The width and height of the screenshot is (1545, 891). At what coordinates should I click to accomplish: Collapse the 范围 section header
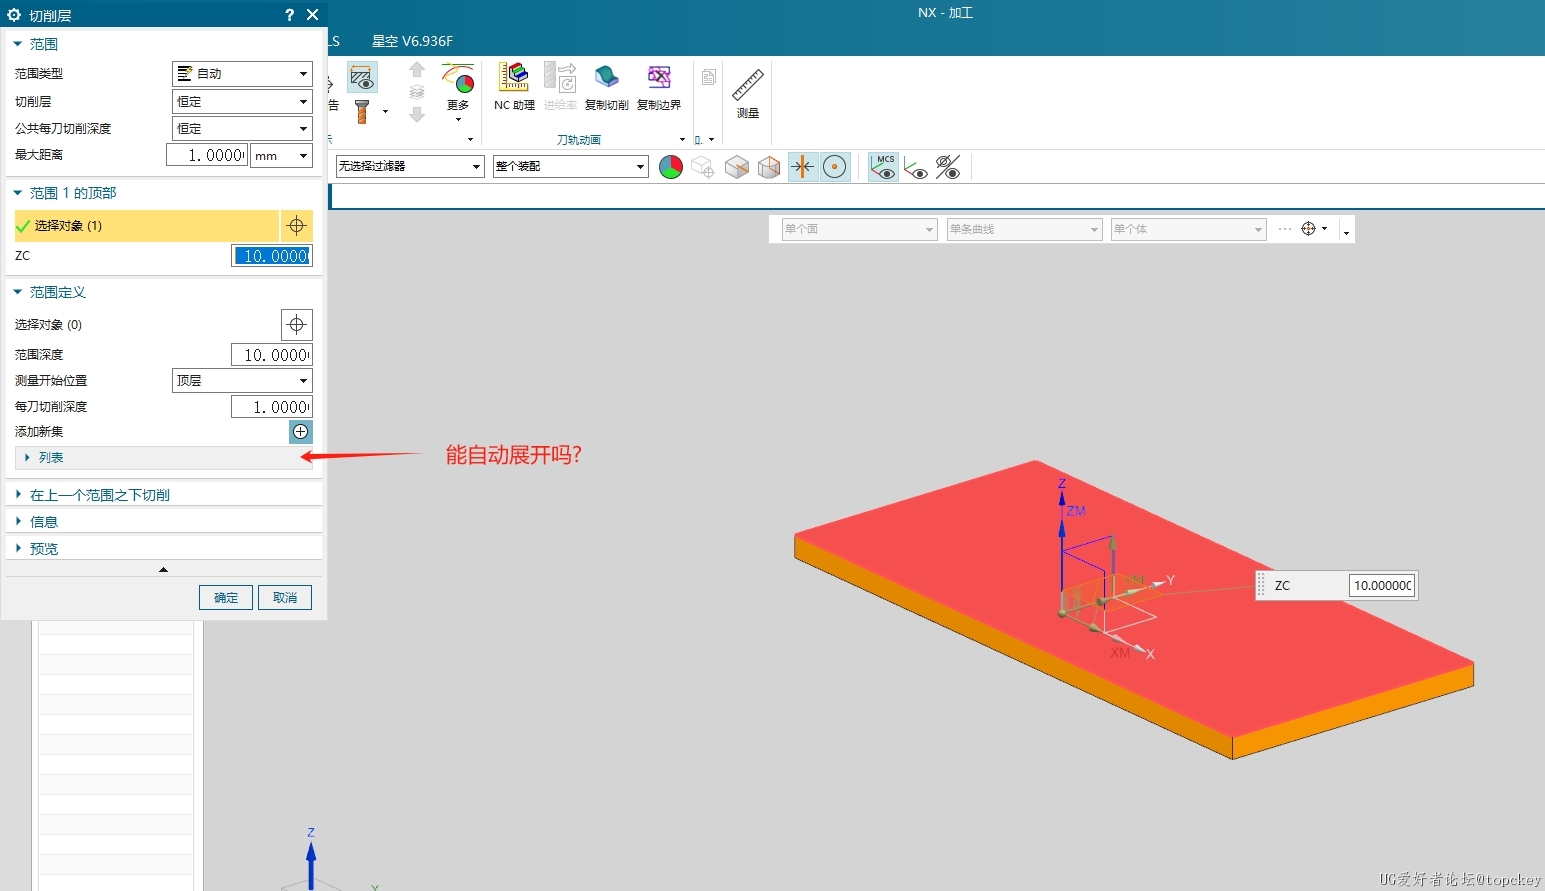tap(164, 44)
